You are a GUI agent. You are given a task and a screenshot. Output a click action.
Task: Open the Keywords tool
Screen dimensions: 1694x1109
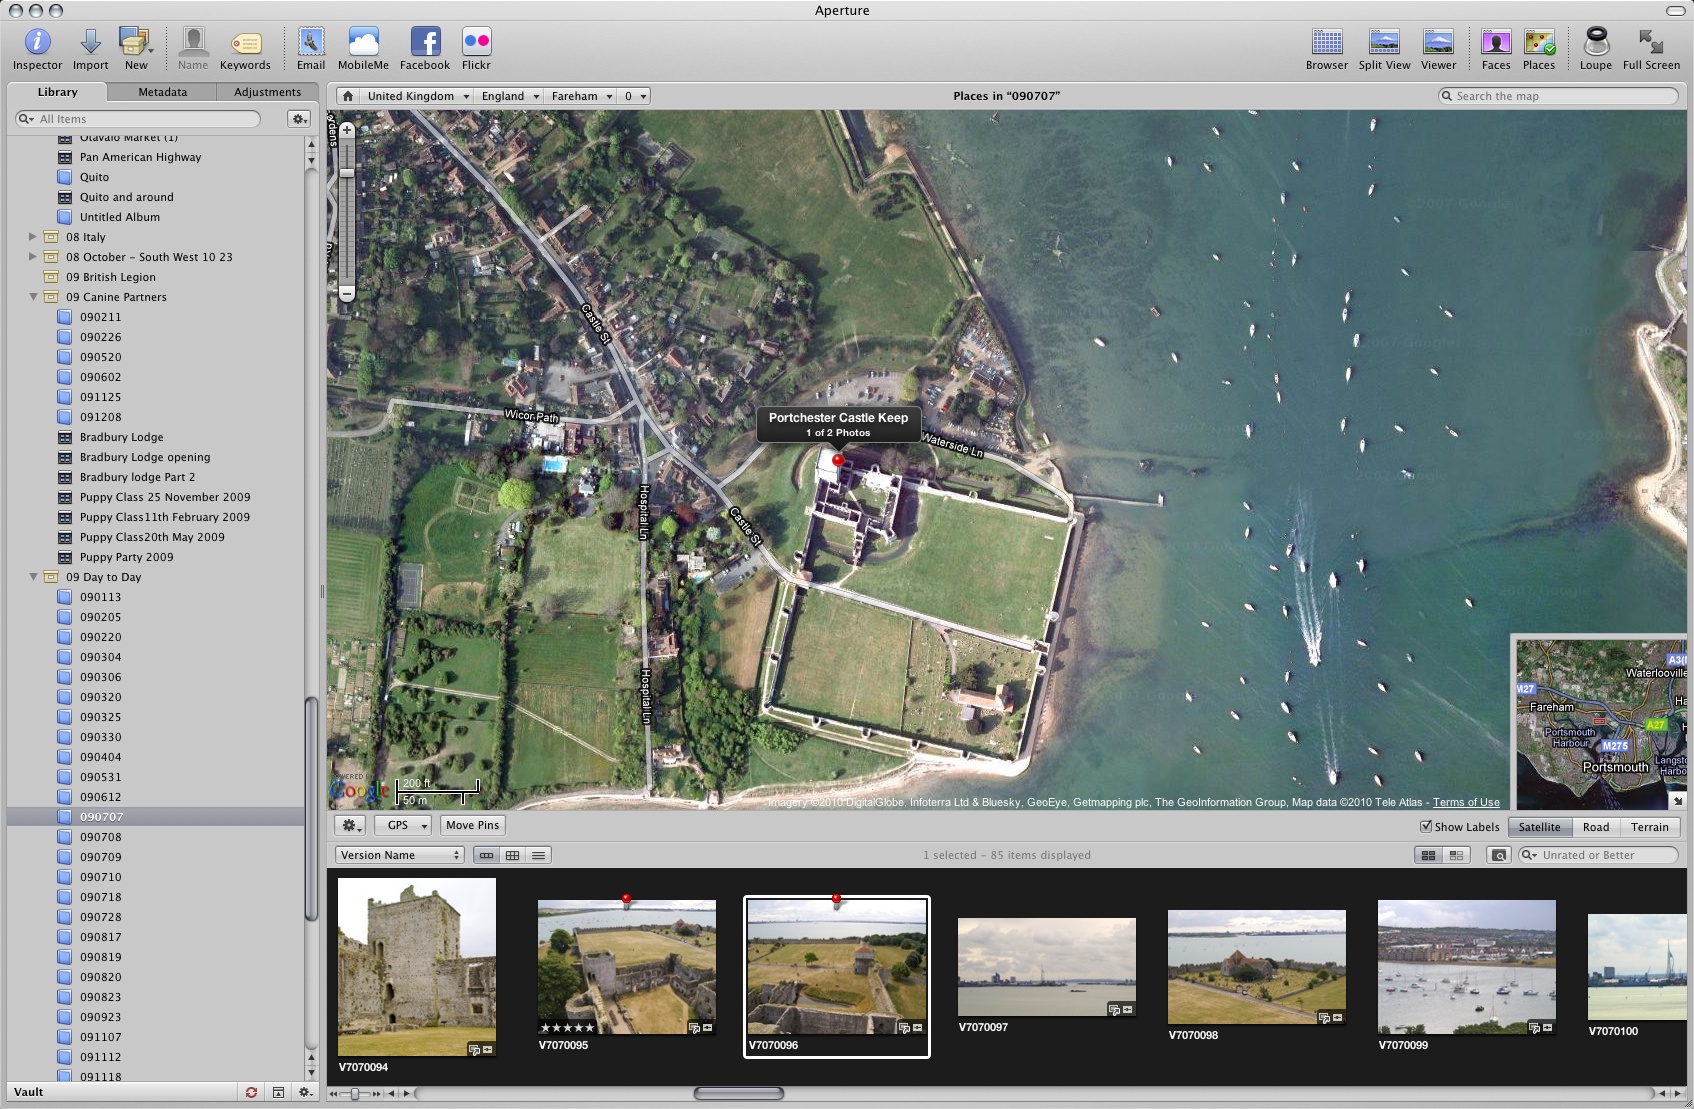tap(245, 43)
